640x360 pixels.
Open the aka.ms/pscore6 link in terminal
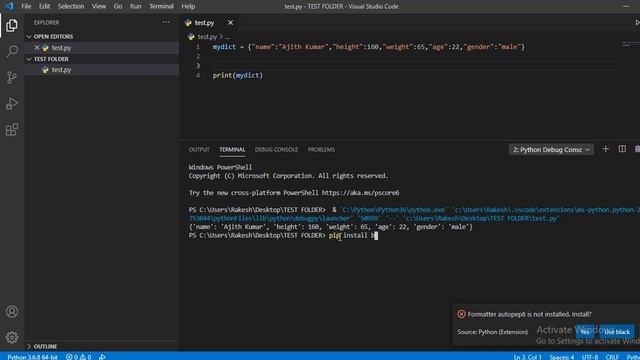pos(360,193)
